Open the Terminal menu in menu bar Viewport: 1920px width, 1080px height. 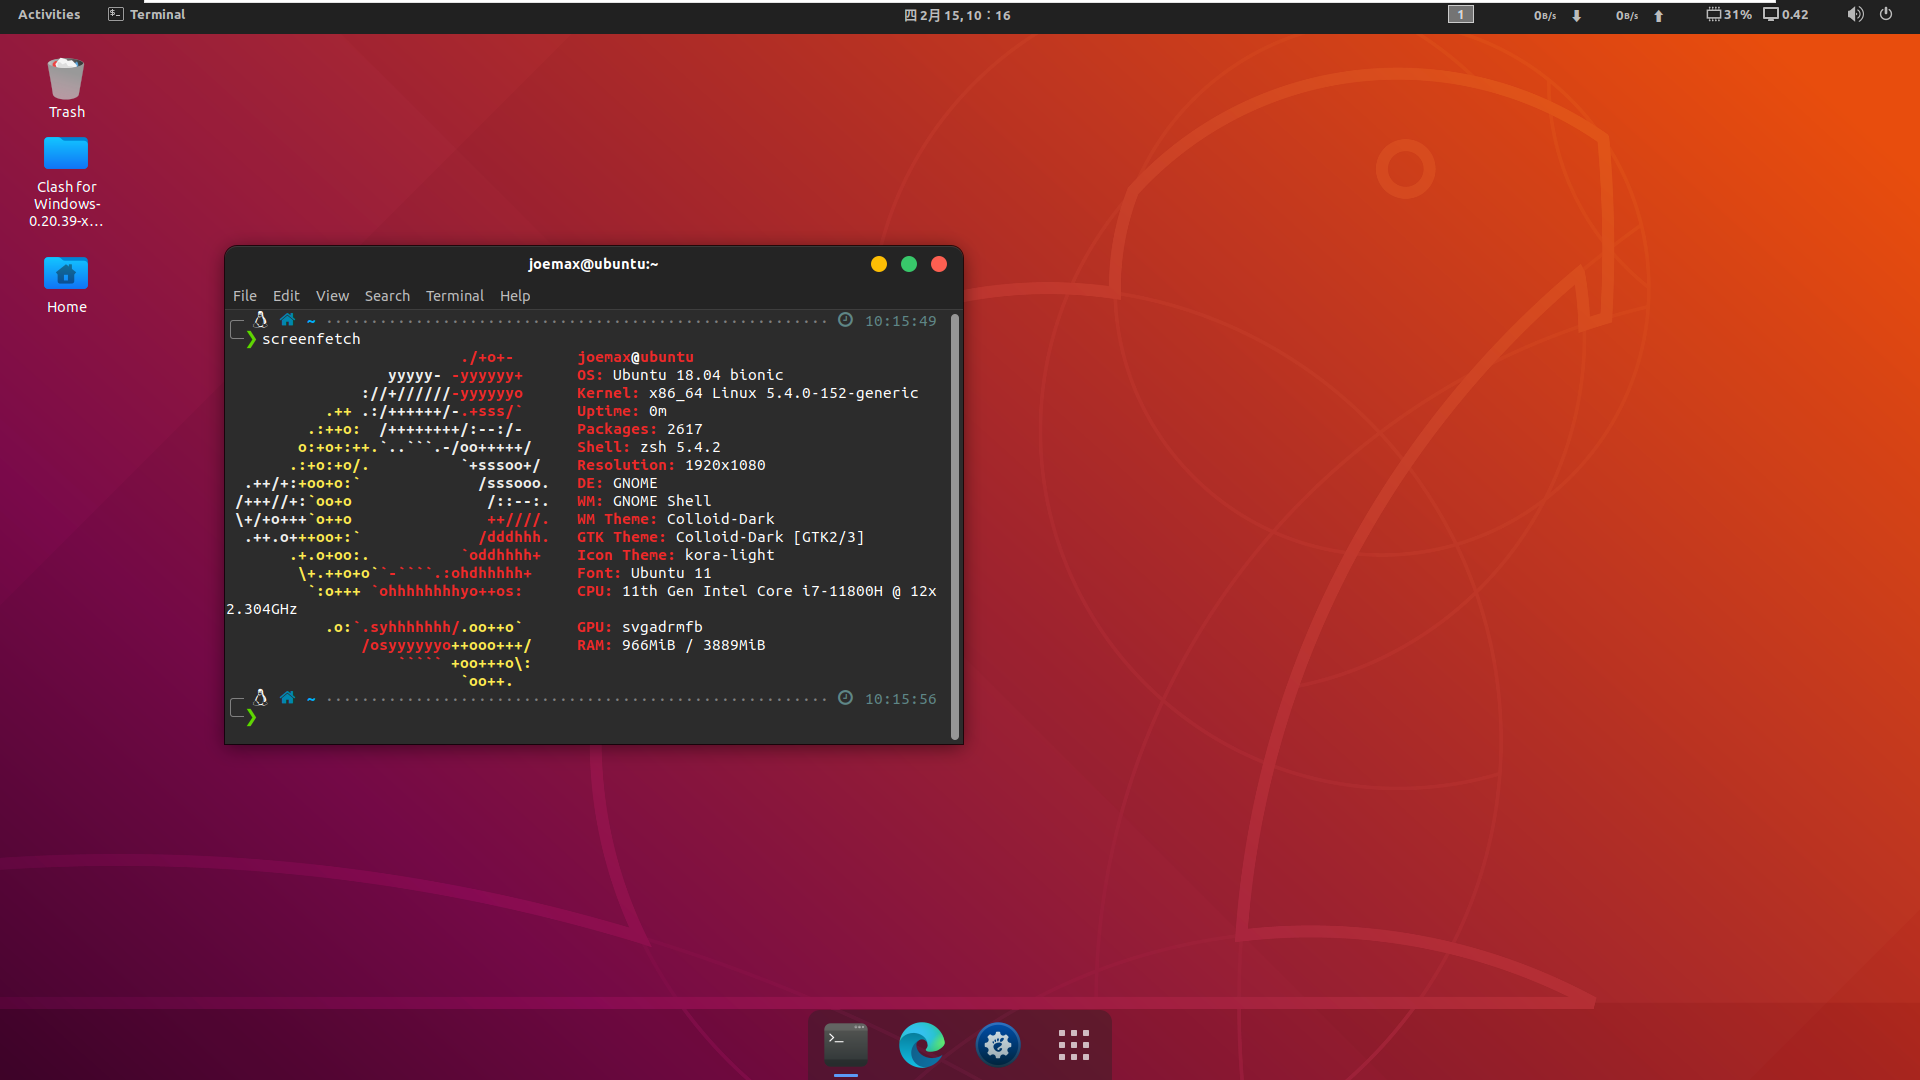[x=455, y=296]
